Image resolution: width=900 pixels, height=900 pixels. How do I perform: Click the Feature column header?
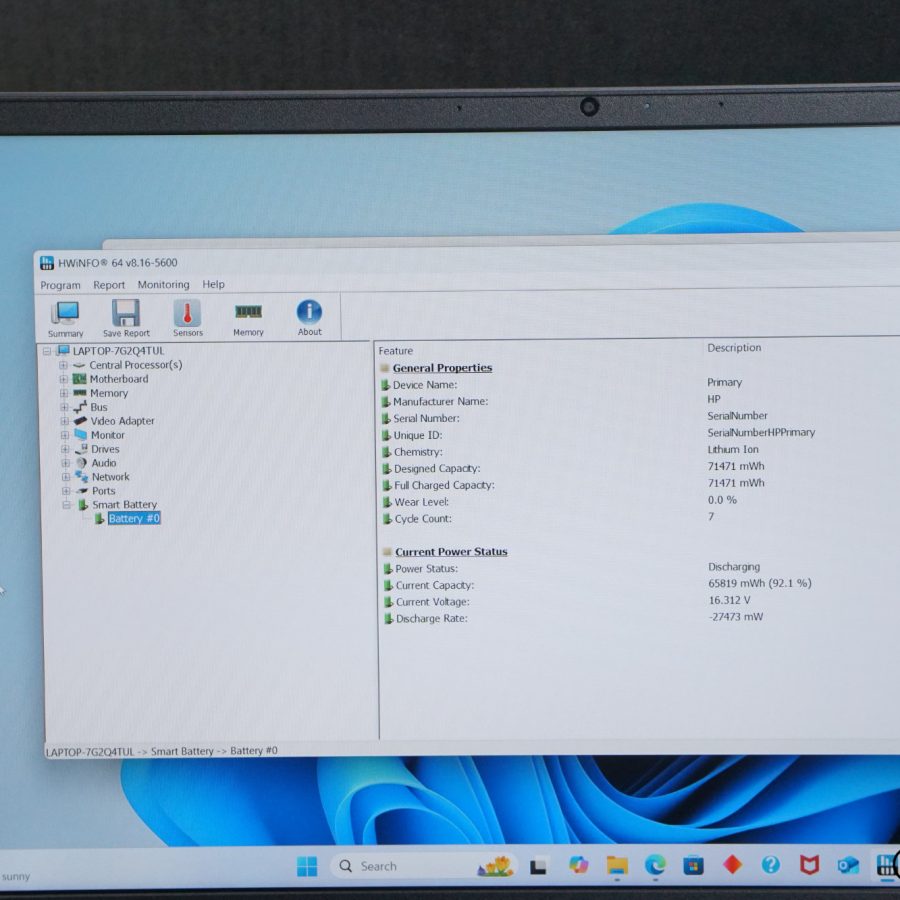coord(395,351)
